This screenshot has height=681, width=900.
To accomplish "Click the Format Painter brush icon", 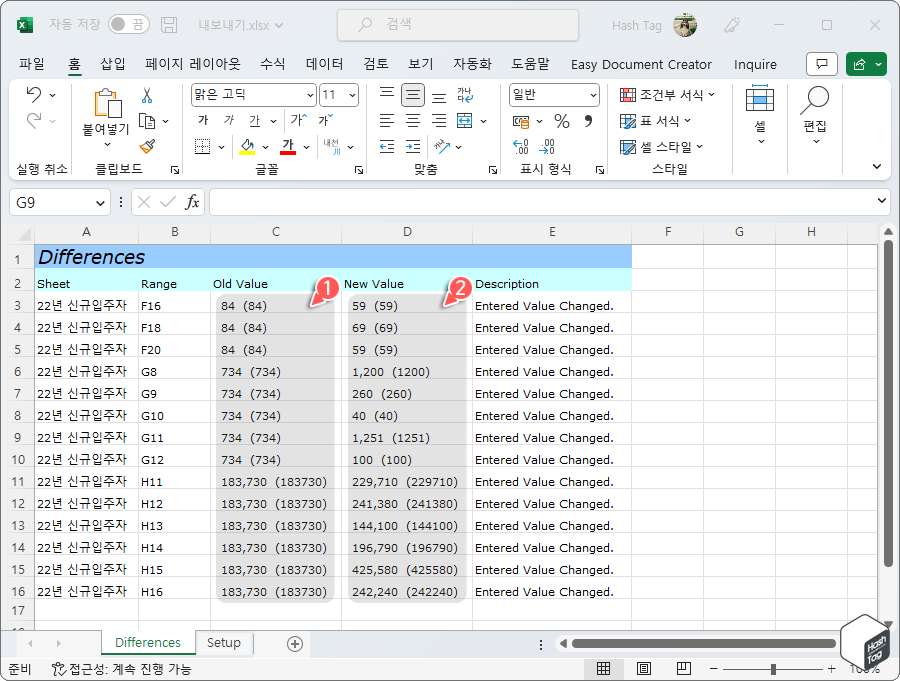I will point(148,146).
